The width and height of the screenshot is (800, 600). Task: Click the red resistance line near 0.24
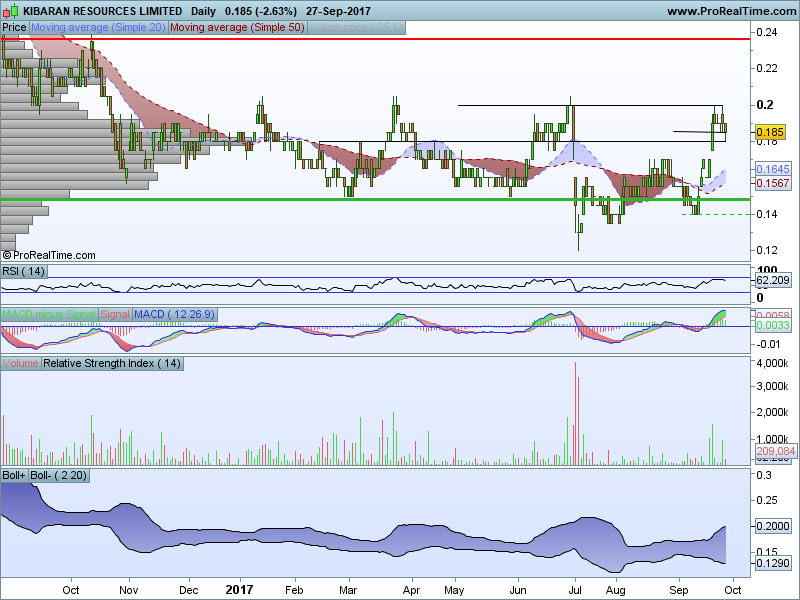[376, 39]
